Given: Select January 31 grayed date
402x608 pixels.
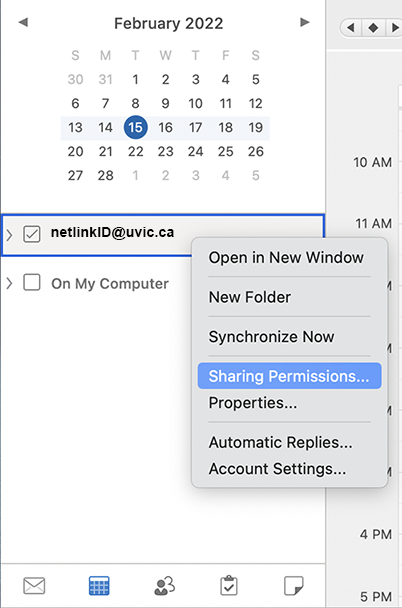Looking at the screenshot, I should point(105,79).
